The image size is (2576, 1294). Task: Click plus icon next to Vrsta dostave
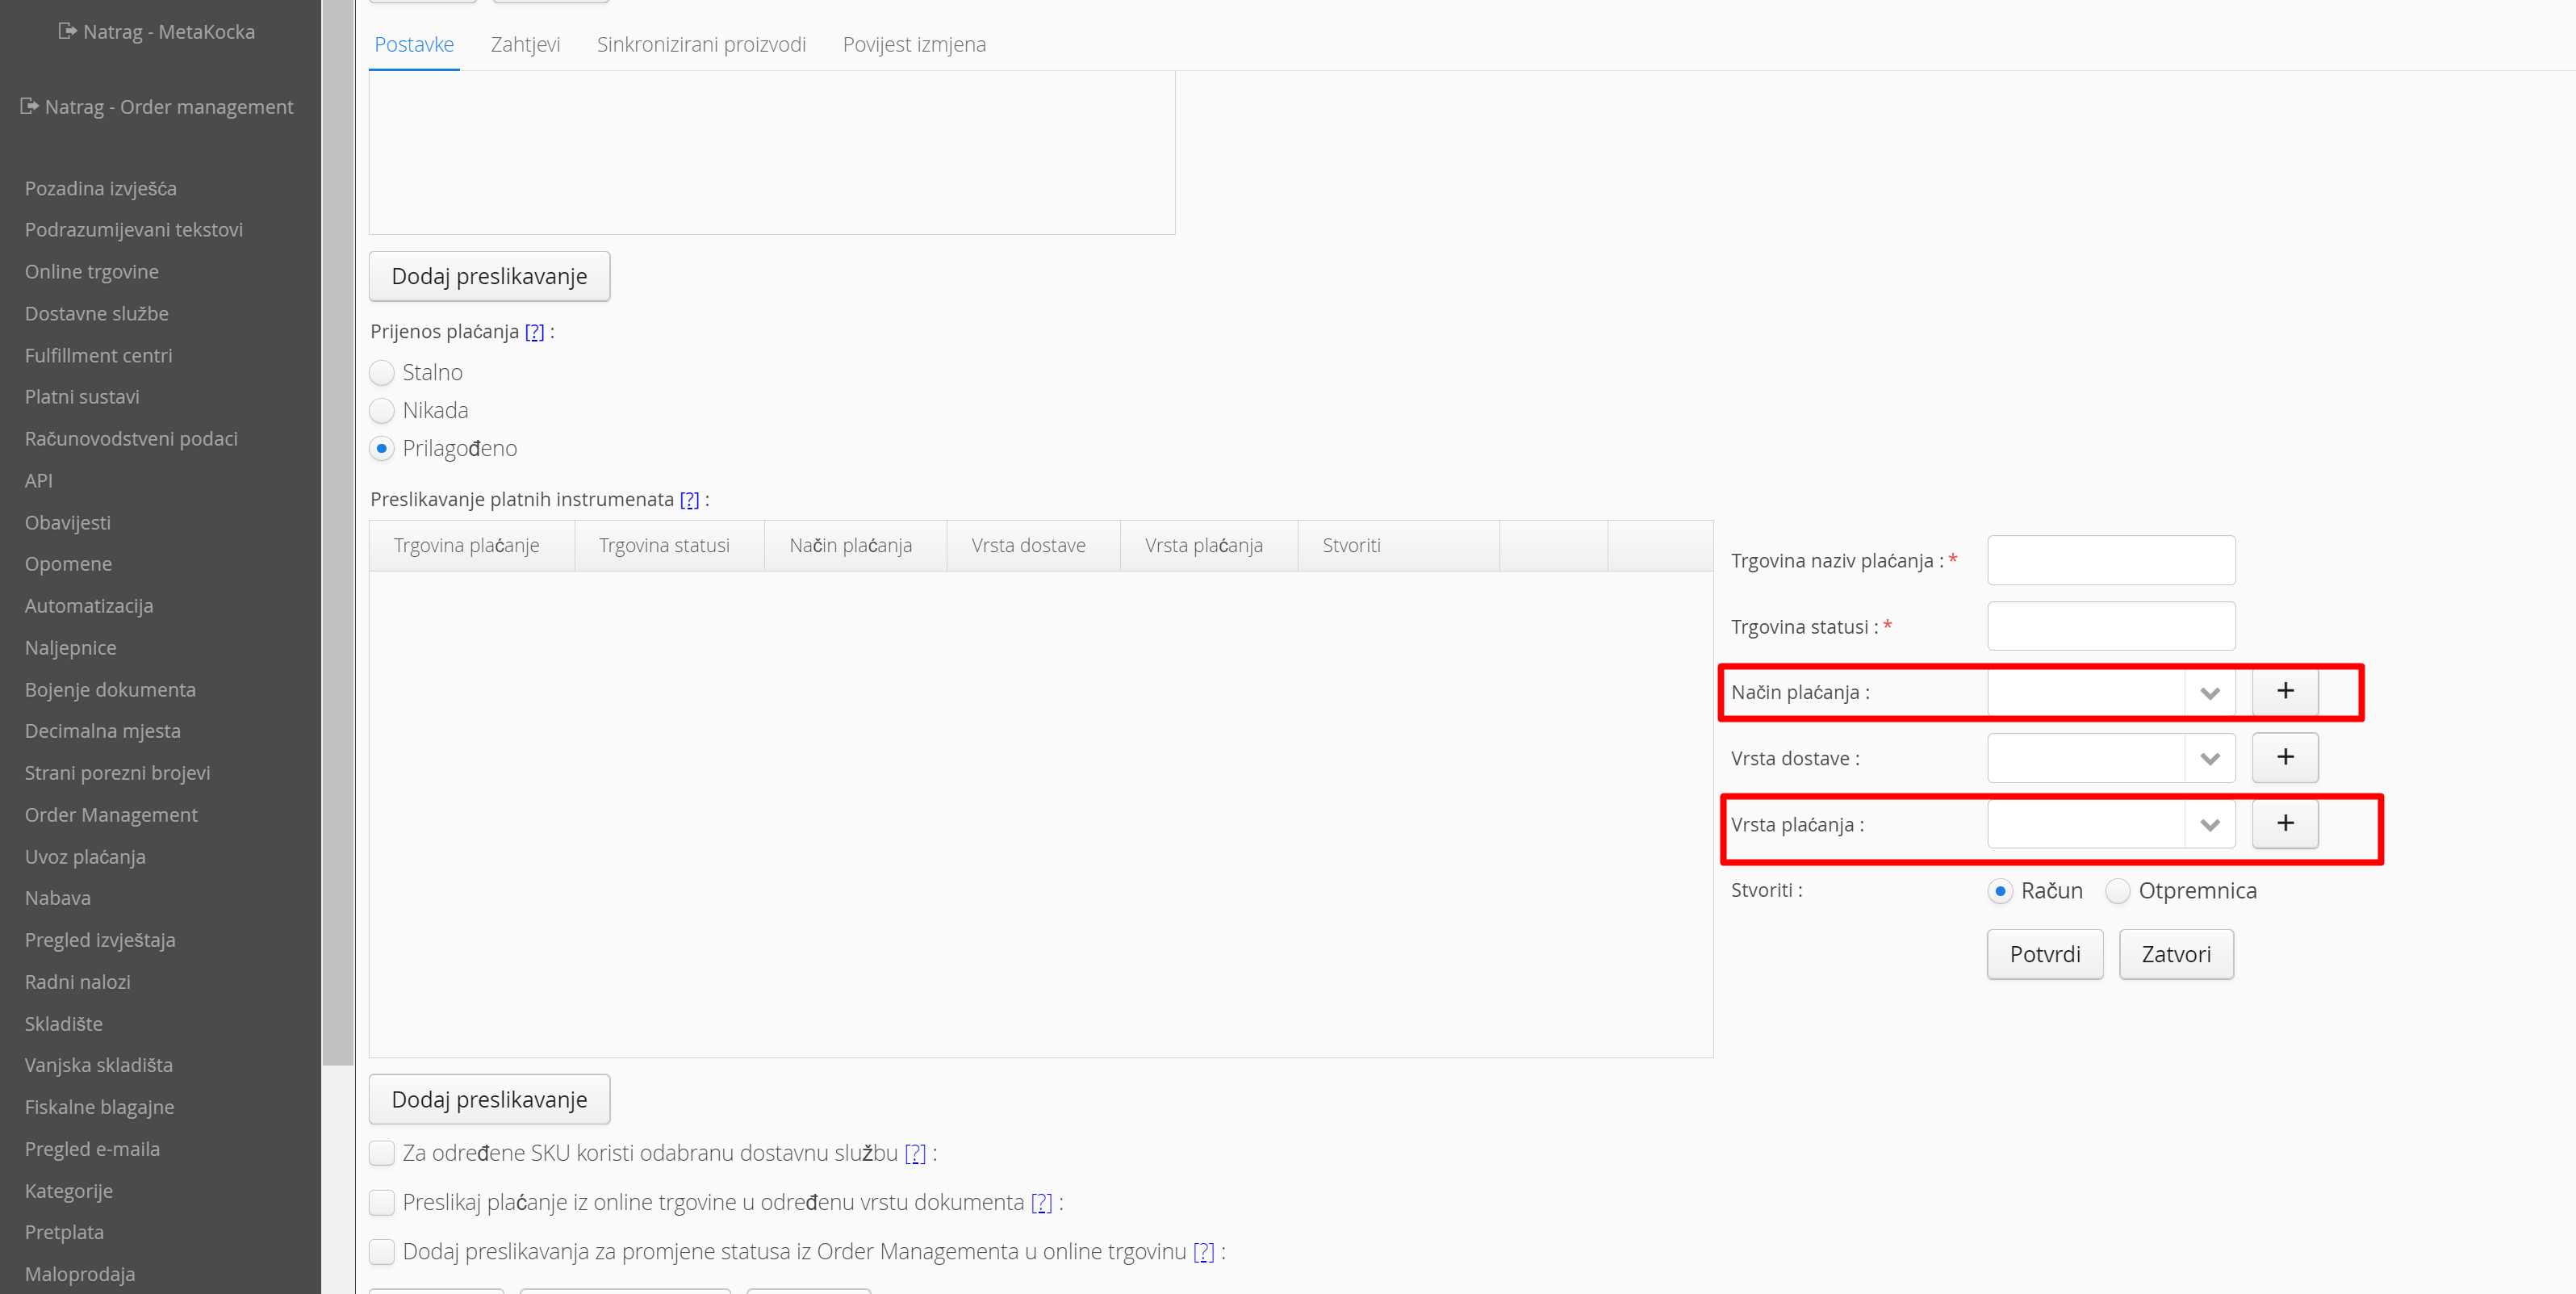[x=2284, y=757]
